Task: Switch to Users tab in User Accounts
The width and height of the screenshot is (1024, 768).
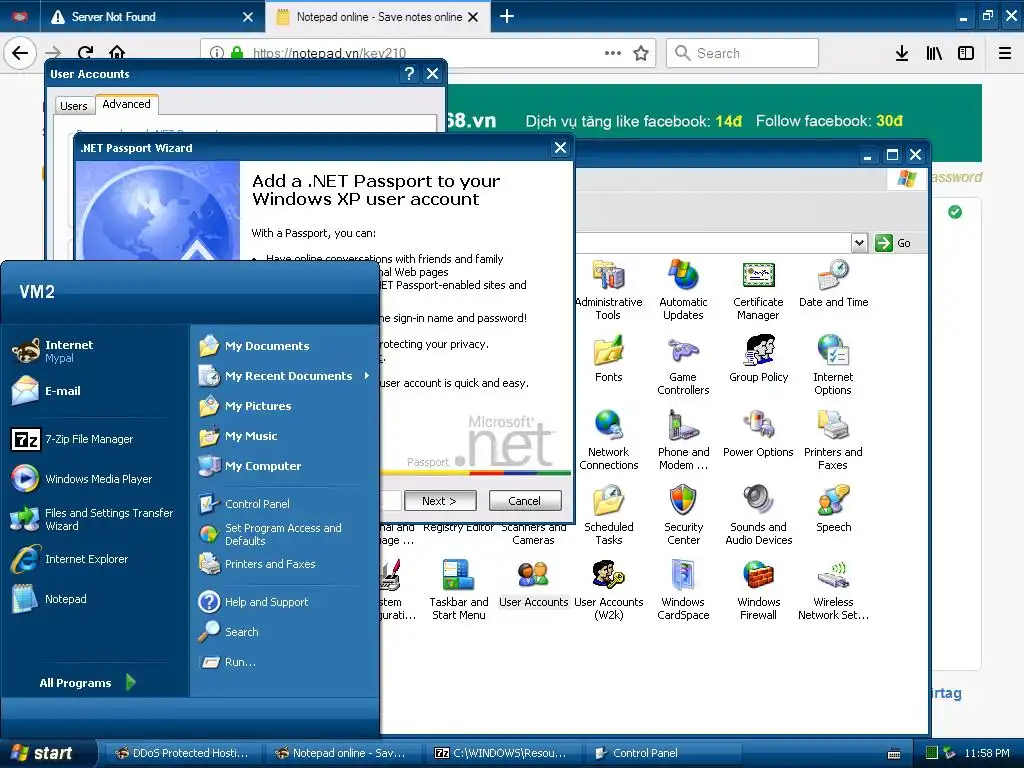Action: [73, 106]
